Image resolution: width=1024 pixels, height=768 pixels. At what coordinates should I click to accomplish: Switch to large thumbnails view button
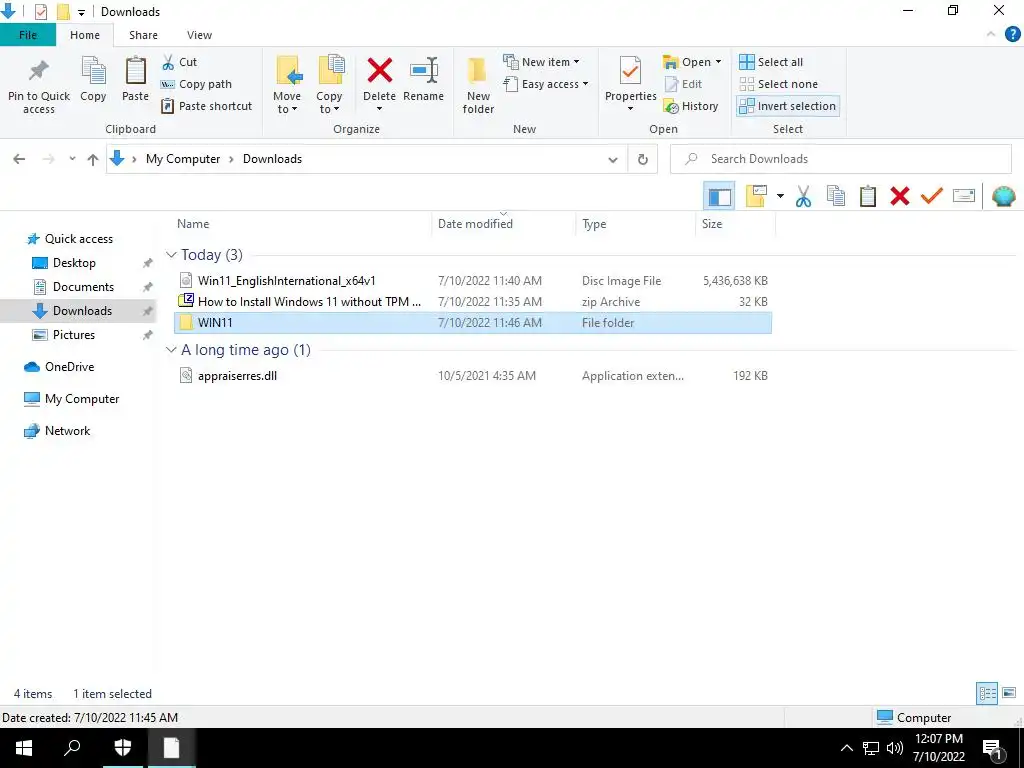coord(1009,693)
